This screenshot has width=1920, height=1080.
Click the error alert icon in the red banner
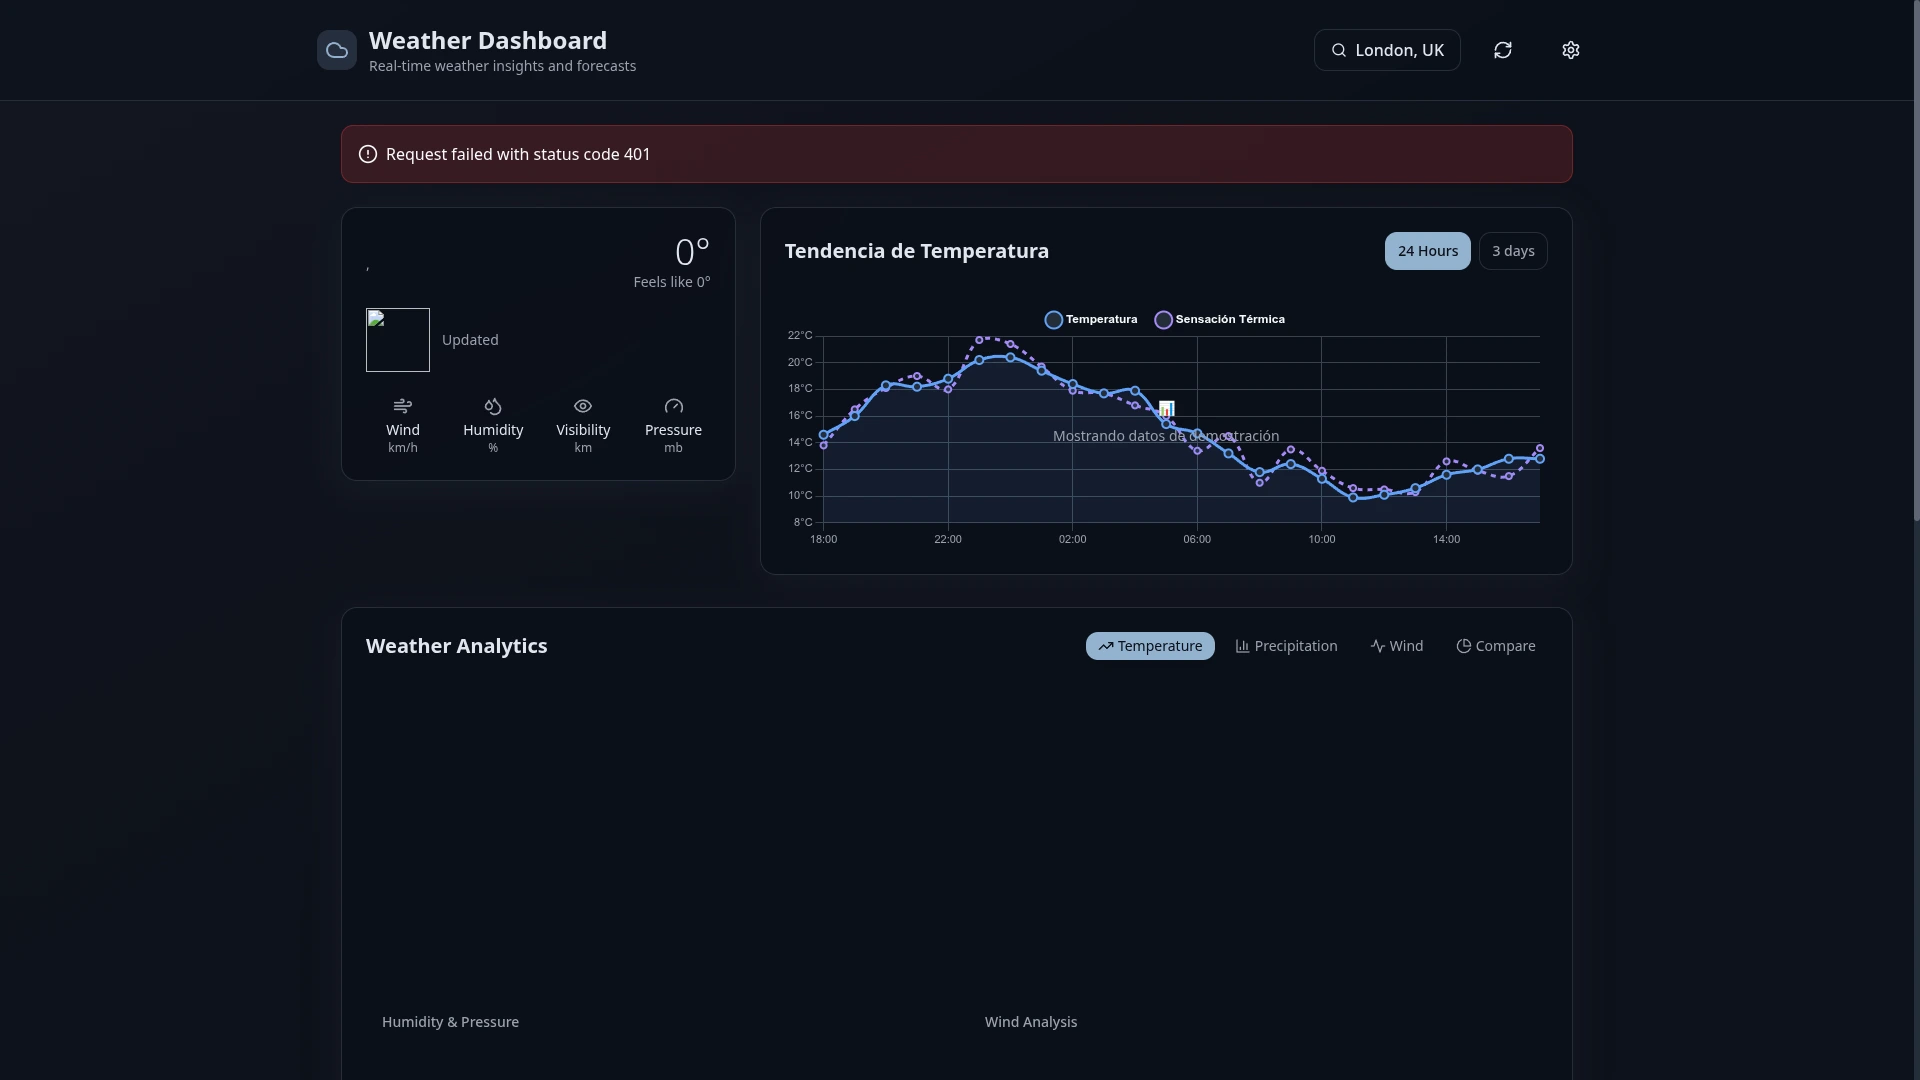coord(368,154)
